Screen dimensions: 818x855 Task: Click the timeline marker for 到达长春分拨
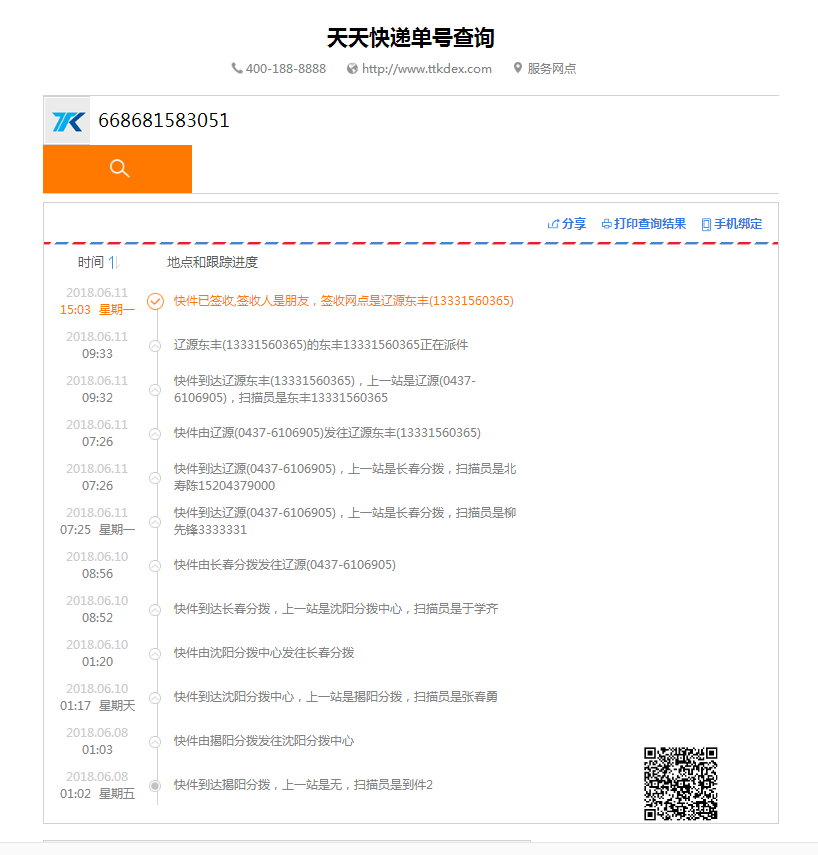155,610
